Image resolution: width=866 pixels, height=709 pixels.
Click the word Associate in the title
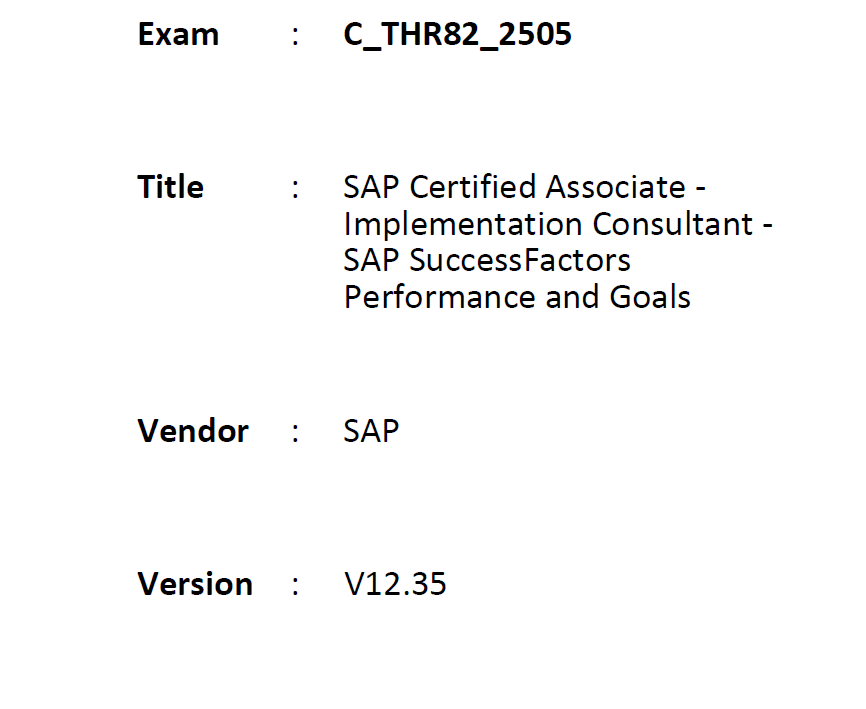616,187
